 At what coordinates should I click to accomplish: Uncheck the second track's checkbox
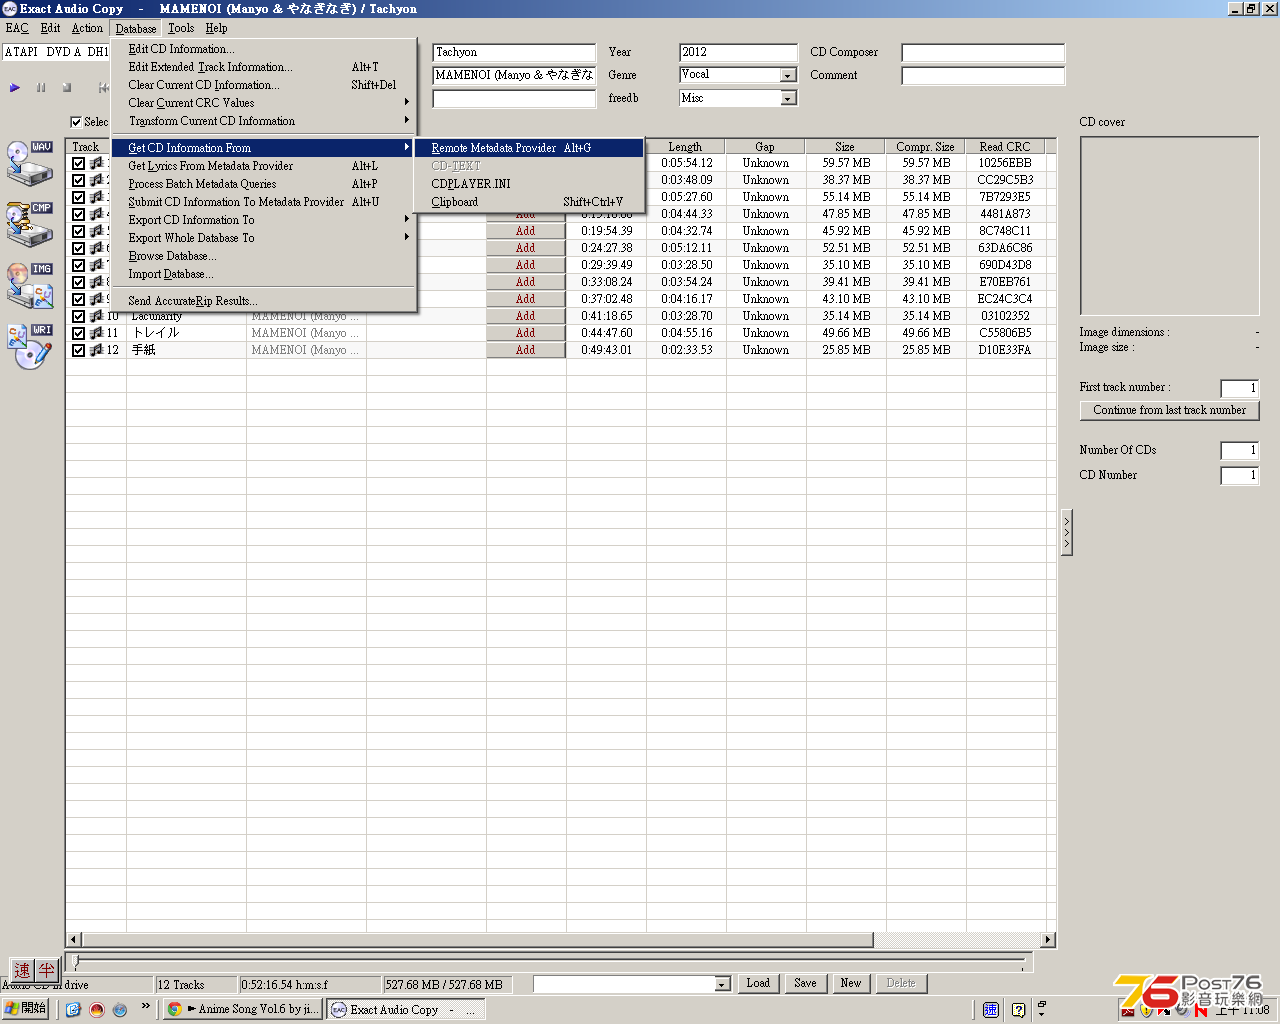click(x=78, y=180)
